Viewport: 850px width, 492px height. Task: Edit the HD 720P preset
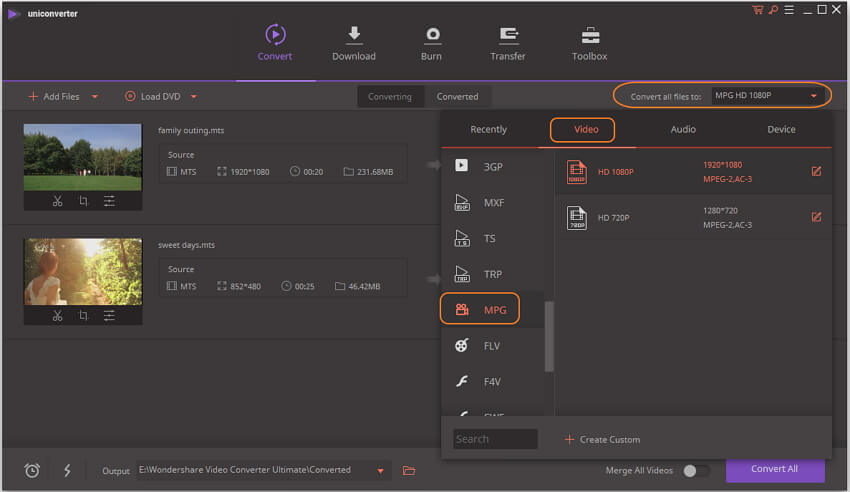pyautogui.click(x=816, y=217)
